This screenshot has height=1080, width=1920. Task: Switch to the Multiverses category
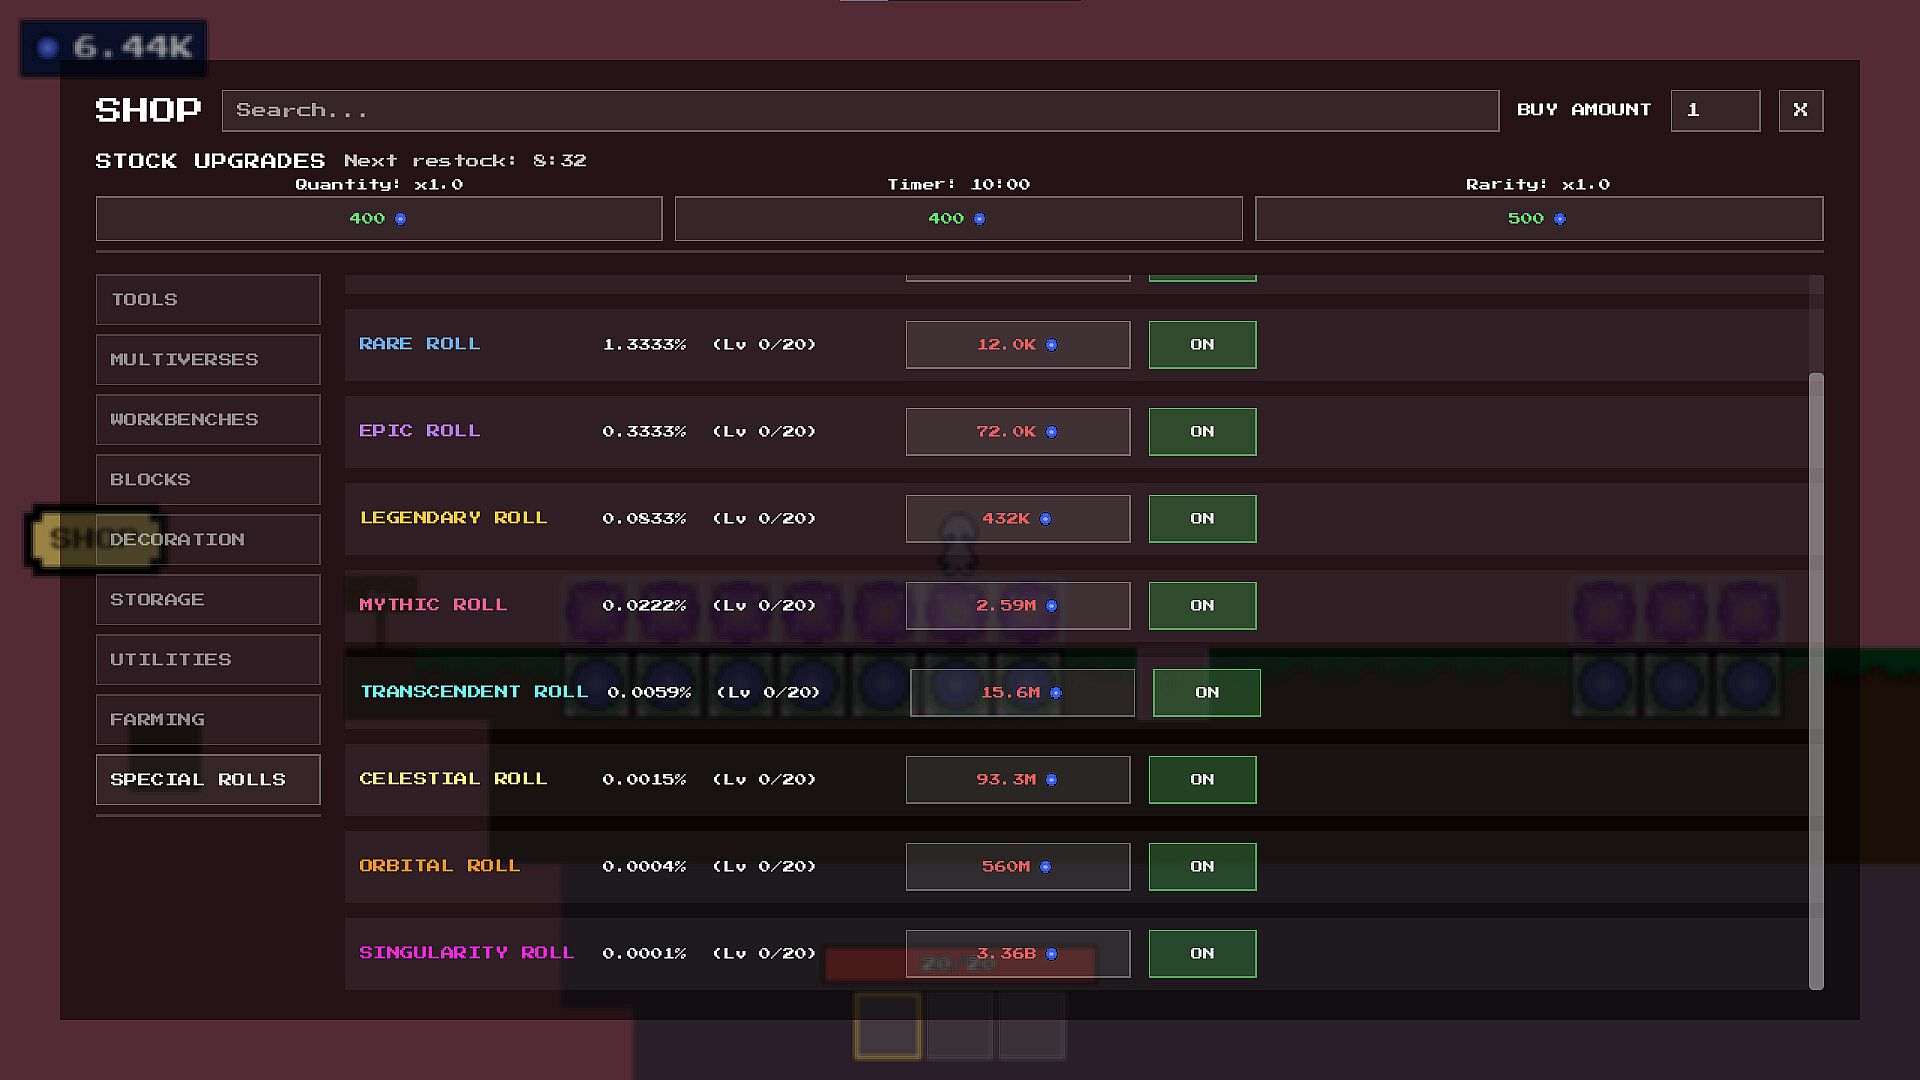(208, 359)
